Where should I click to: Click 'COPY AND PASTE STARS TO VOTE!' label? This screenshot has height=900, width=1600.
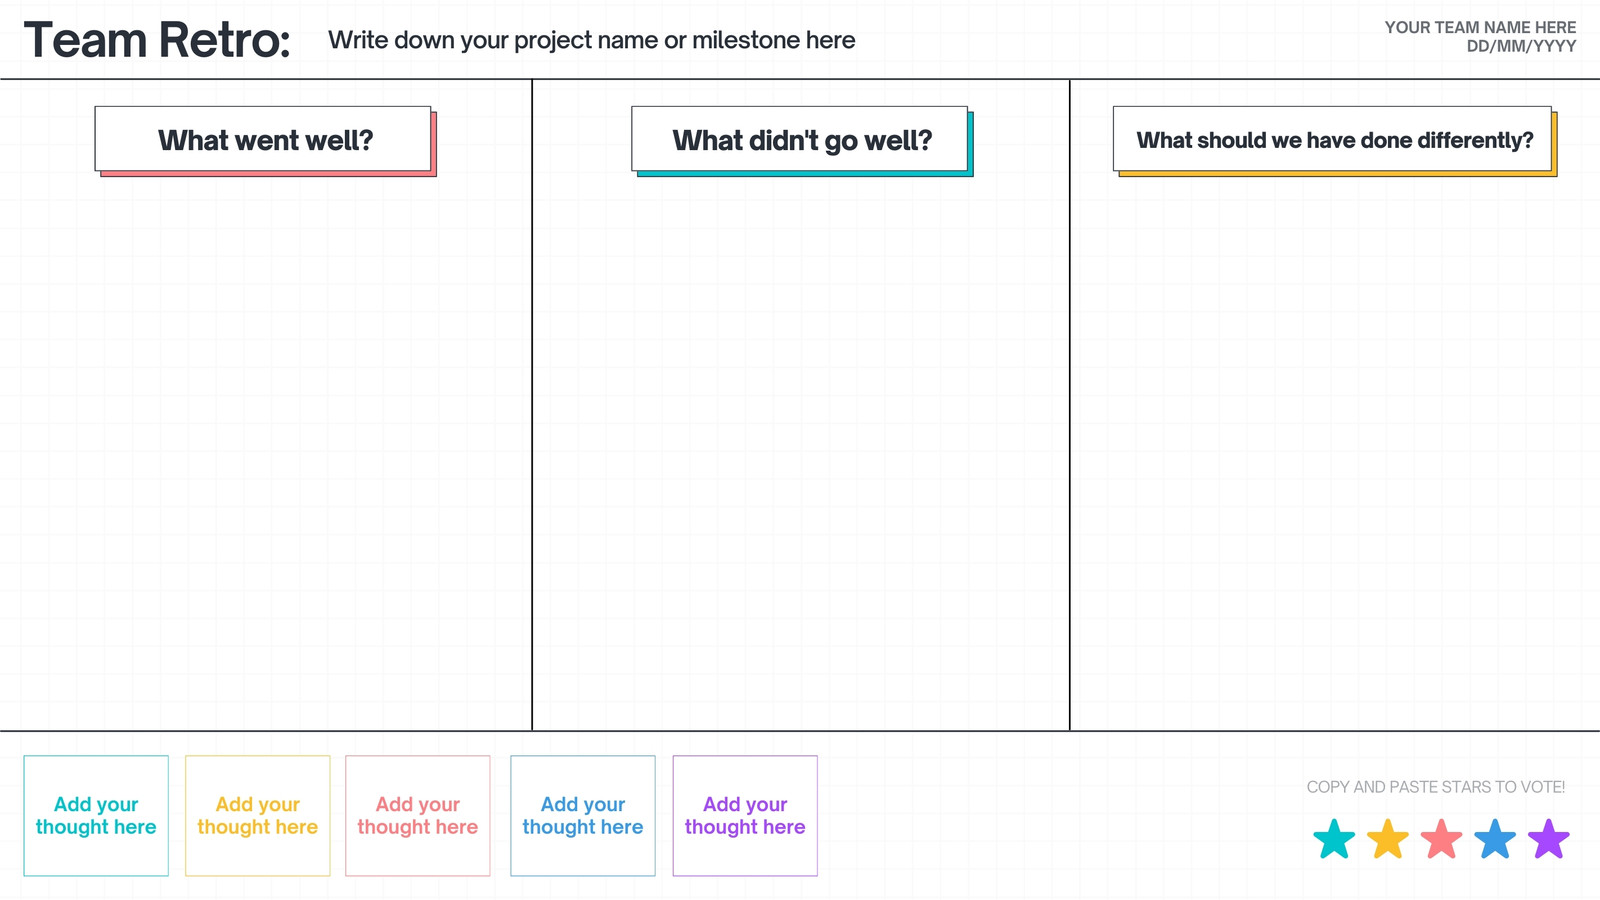(x=1436, y=787)
